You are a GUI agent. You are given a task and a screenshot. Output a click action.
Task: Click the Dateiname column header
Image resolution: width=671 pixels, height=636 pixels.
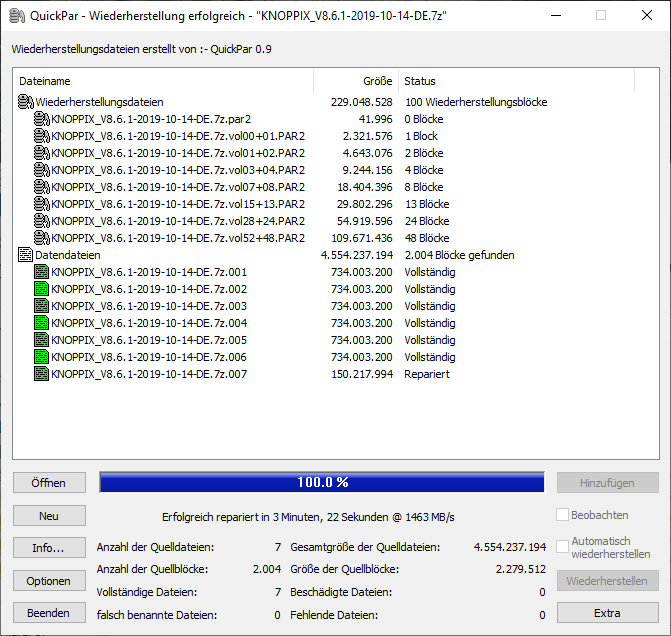(163, 81)
